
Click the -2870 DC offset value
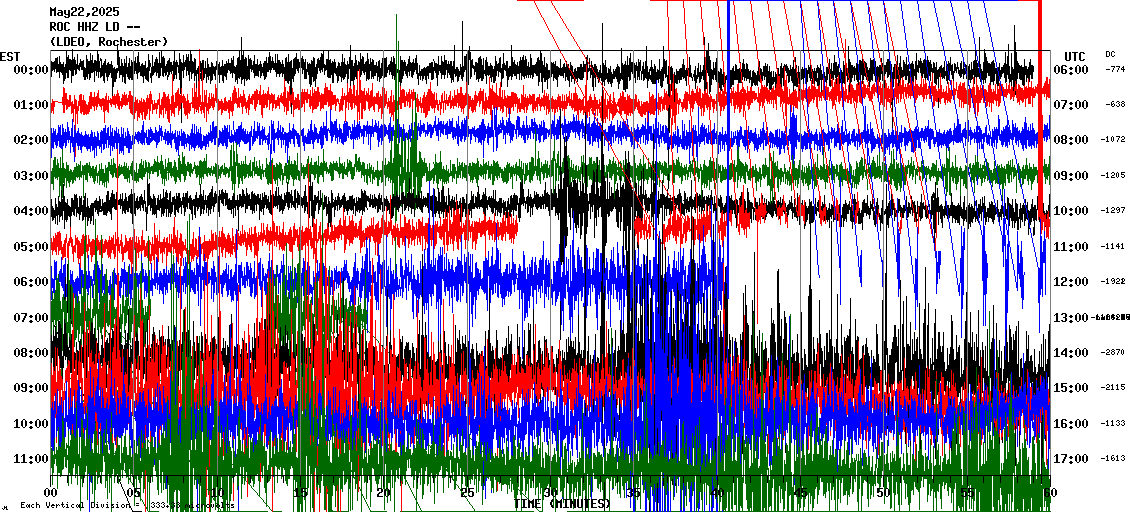coord(1115,353)
